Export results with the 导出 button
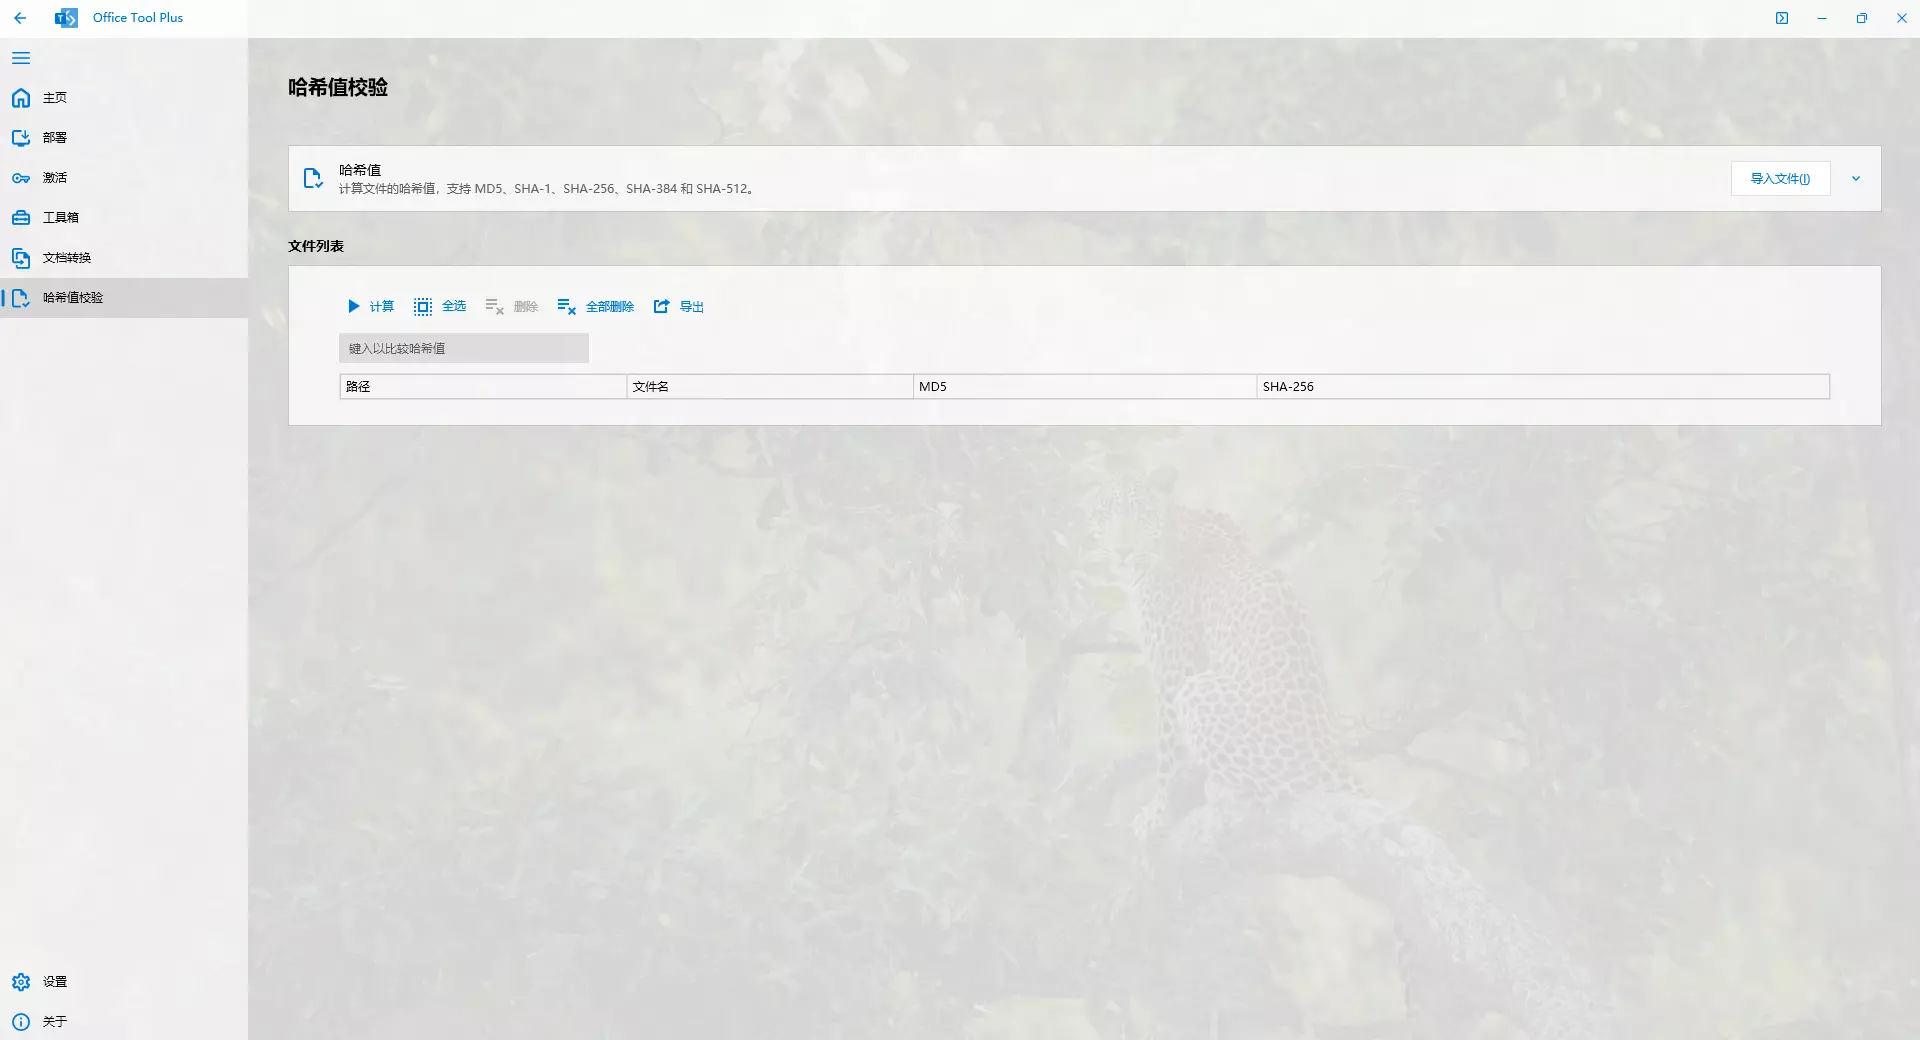 point(679,307)
